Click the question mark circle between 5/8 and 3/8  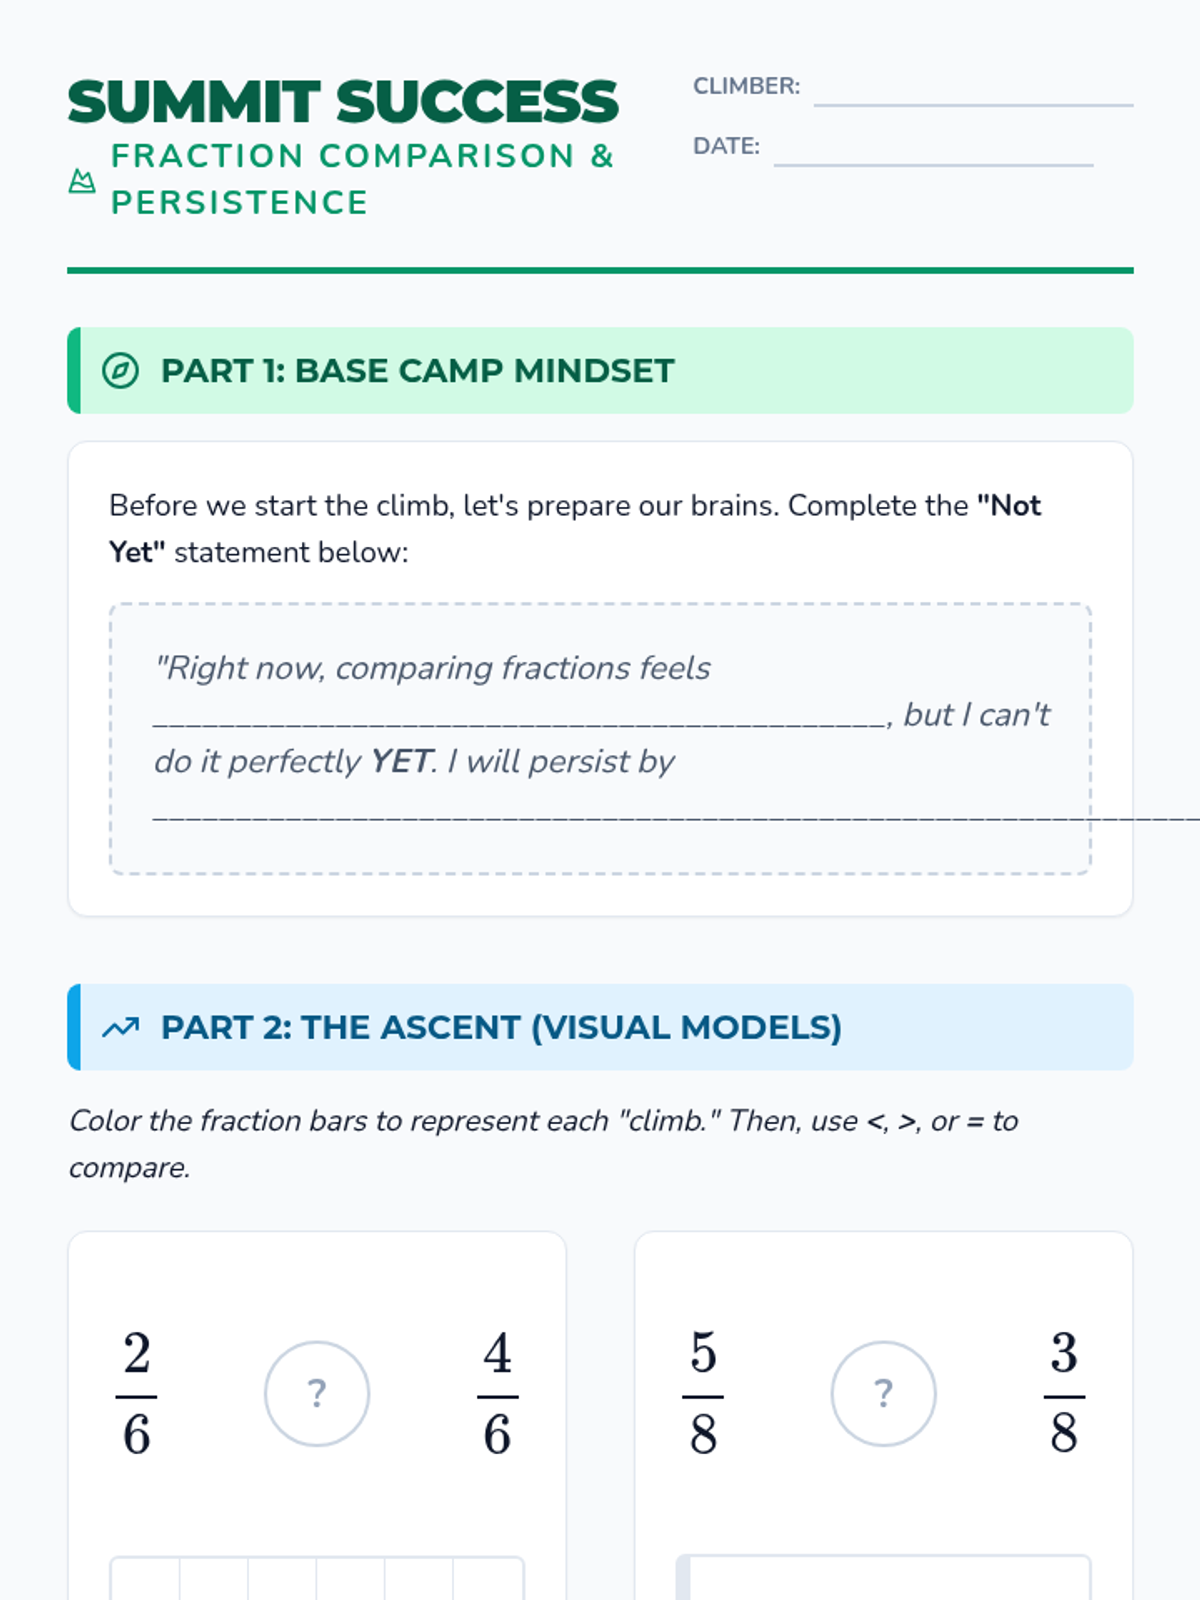[x=883, y=1393]
